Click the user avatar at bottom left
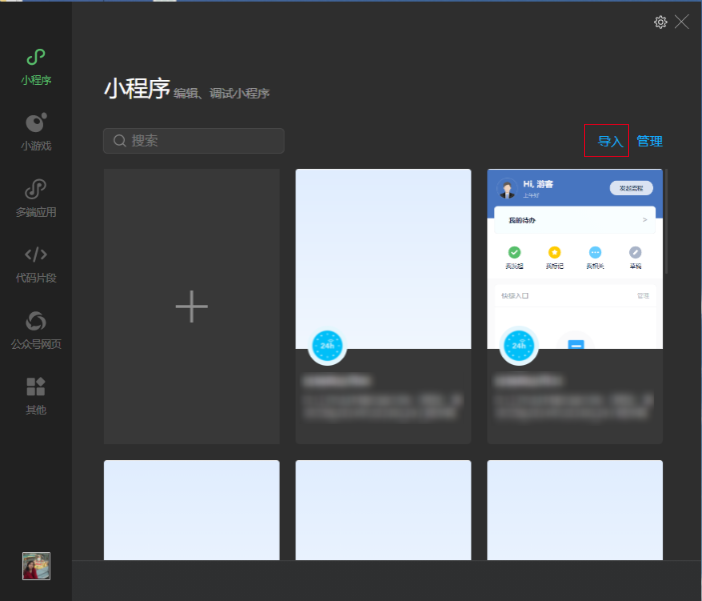 pos(36,566)
